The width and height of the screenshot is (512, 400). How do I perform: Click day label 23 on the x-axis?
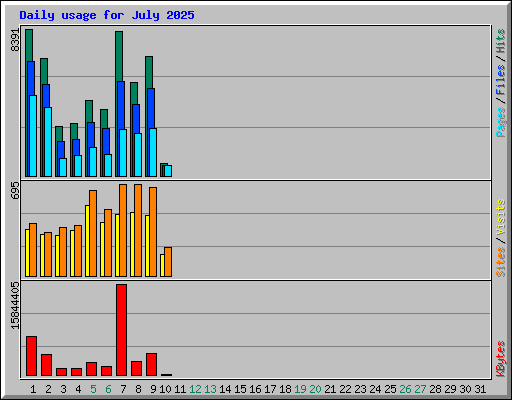[x=360, y=389]
